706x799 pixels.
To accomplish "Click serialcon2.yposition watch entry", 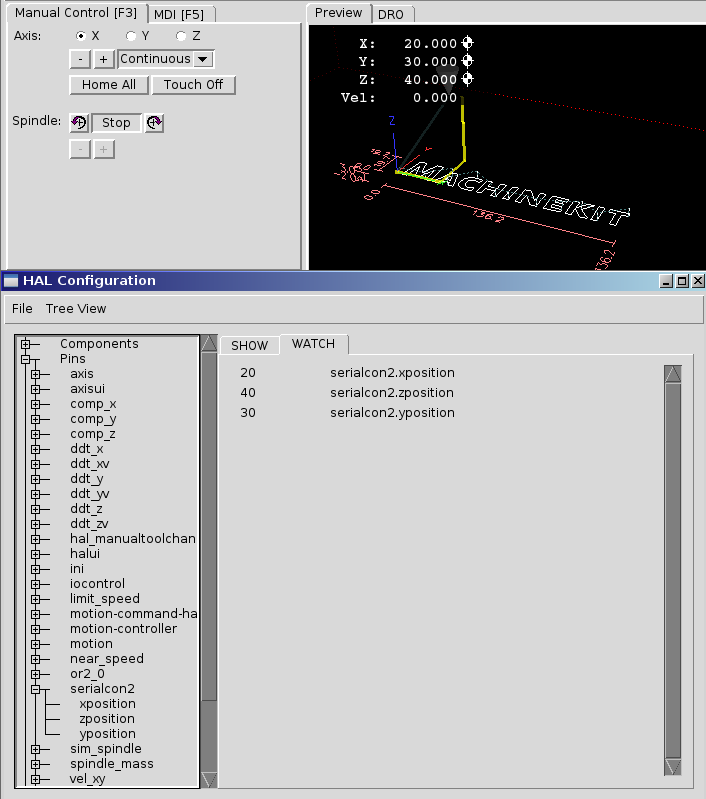I will click(x=392, y=413).
